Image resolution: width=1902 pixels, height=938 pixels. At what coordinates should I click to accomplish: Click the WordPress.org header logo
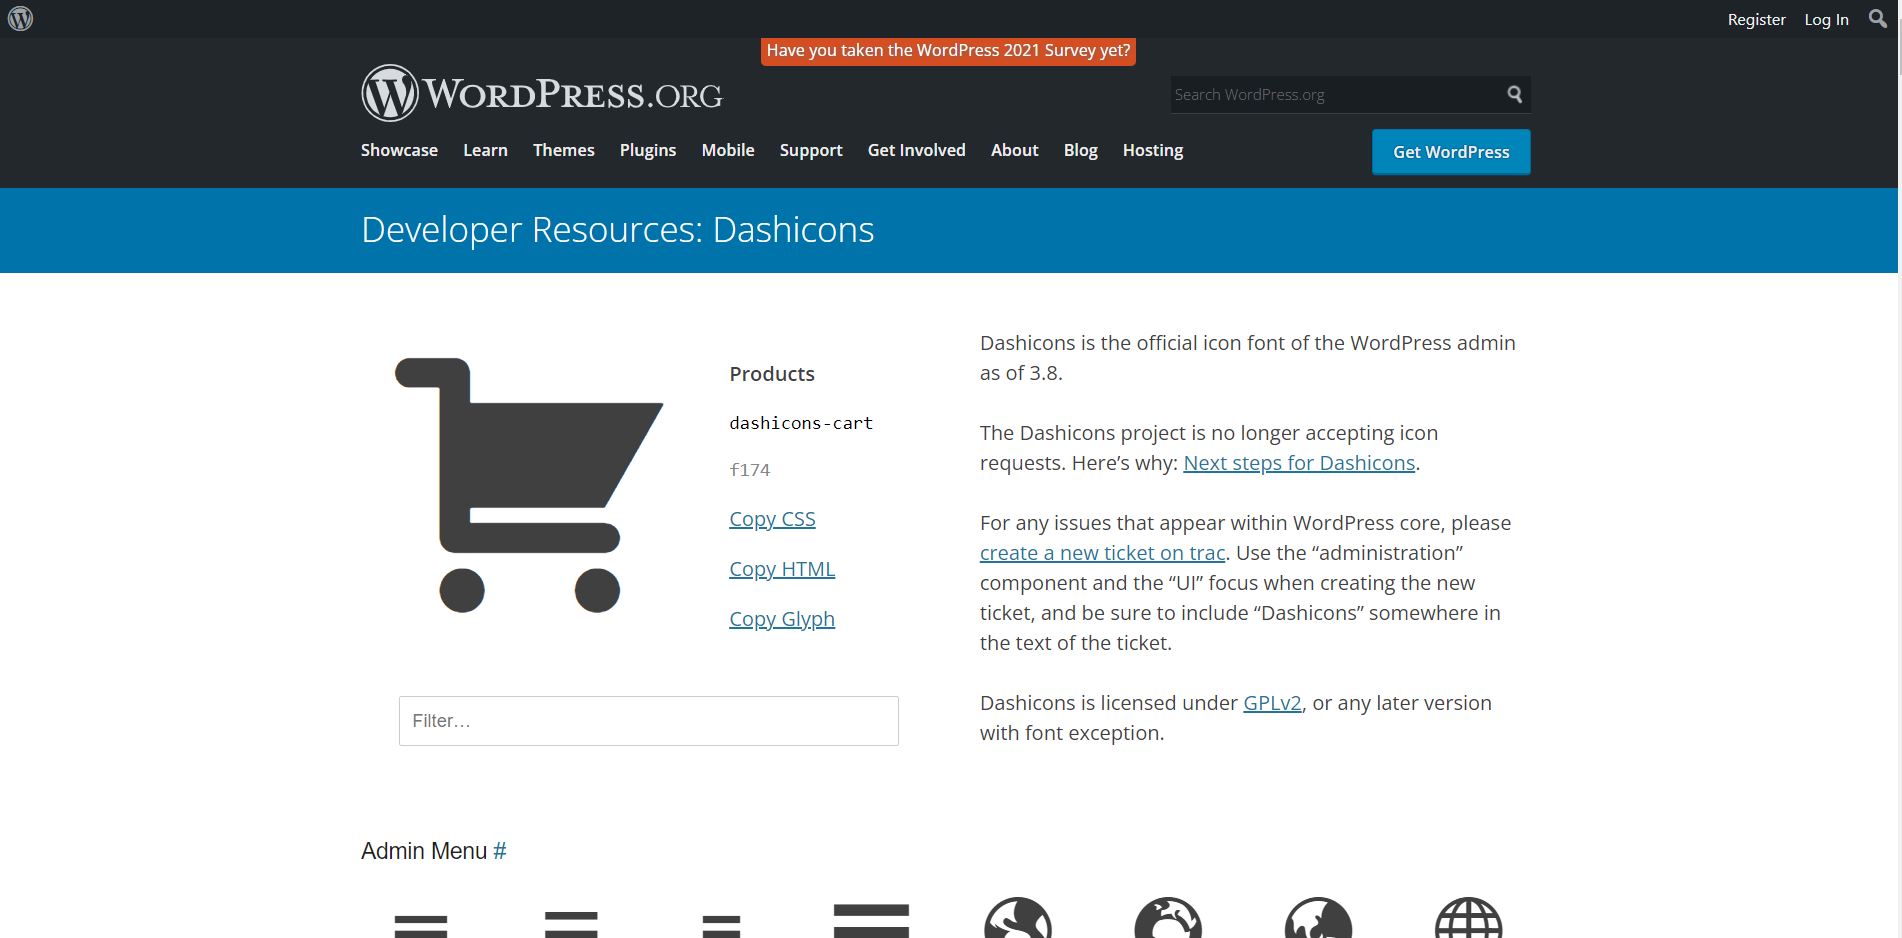coord(541,94)
